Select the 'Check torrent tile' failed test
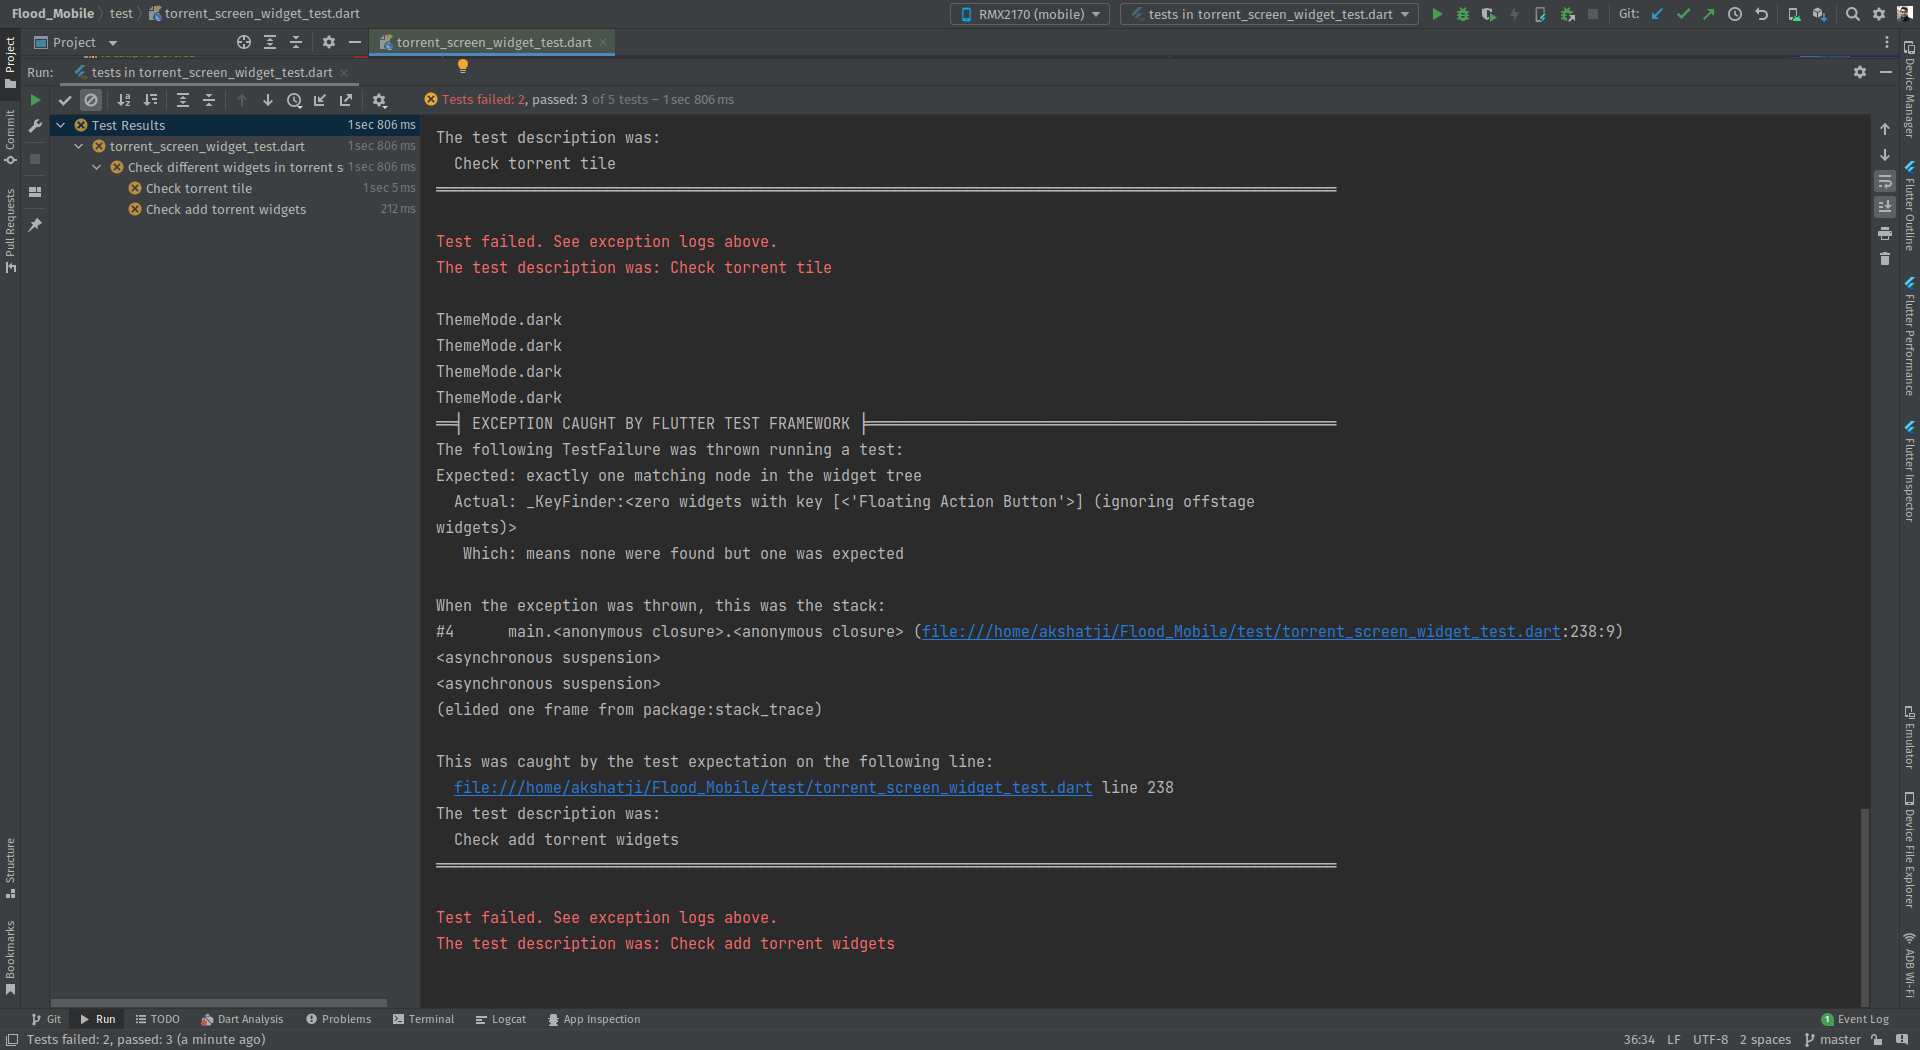Screen dimensions: 1920x1050 tap(199, 188)
